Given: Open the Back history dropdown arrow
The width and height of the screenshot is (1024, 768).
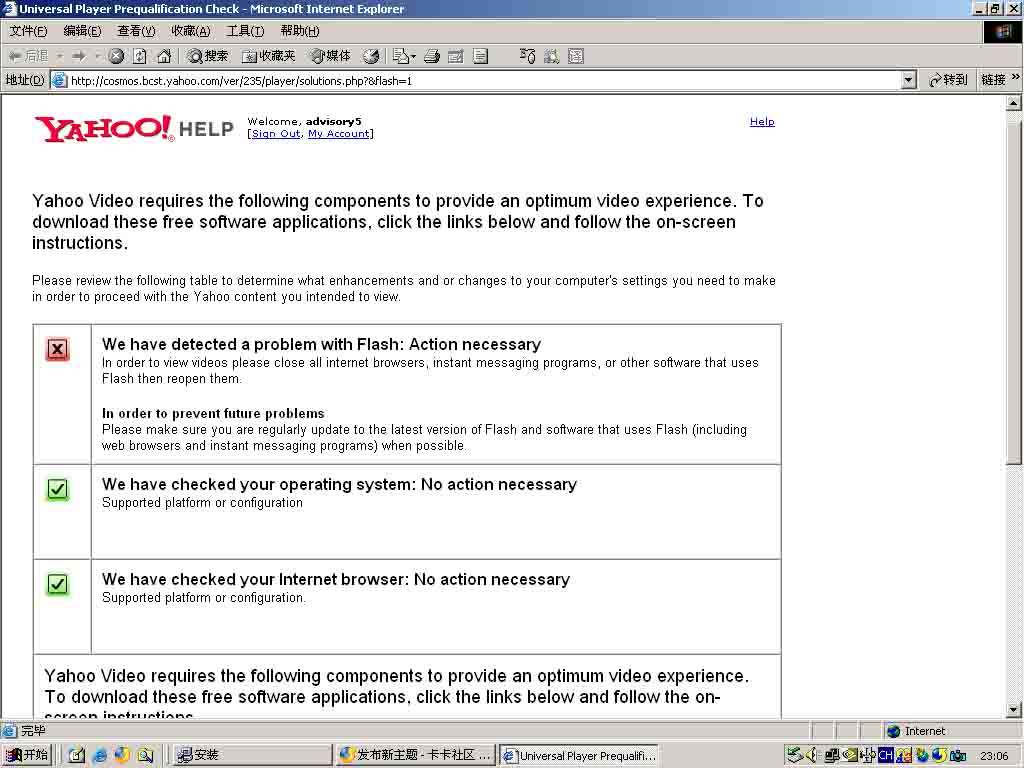Looking at the screenshot, I should coord(59,56).
